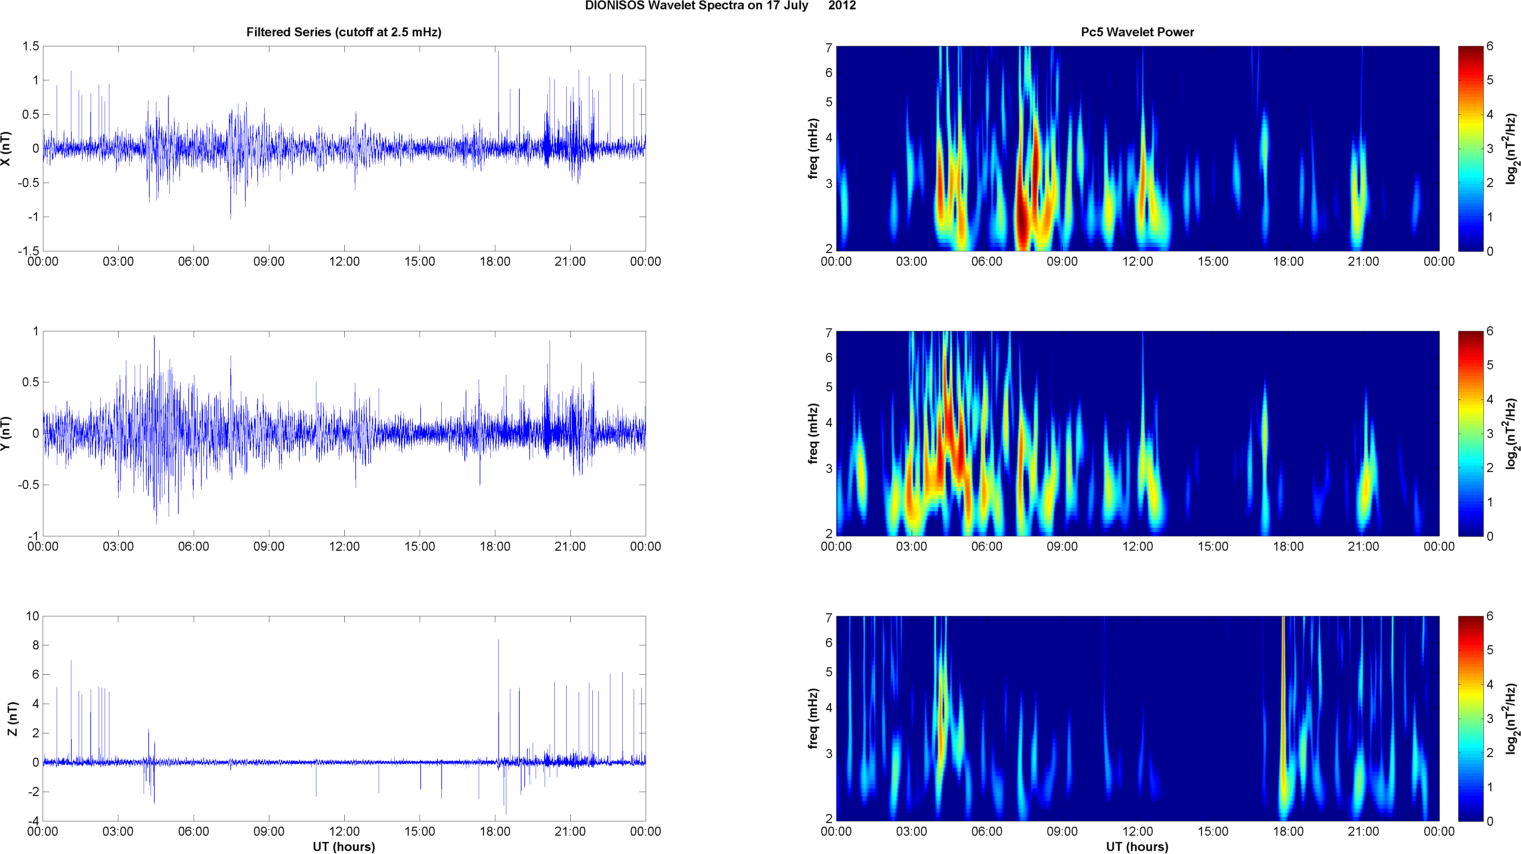Click the '-4' tick on the Z time series
Screen dimensions: 1521x854
[x=33, y=821]
